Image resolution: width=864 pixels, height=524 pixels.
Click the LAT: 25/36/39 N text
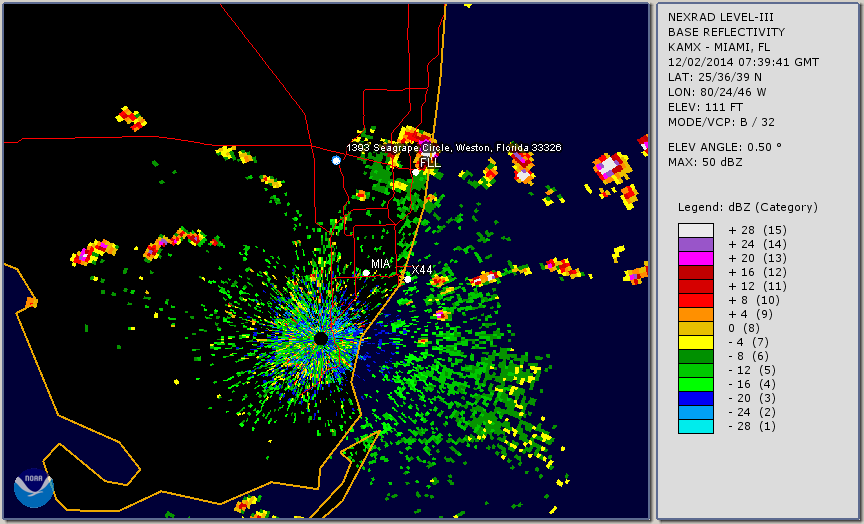(715, 77)
